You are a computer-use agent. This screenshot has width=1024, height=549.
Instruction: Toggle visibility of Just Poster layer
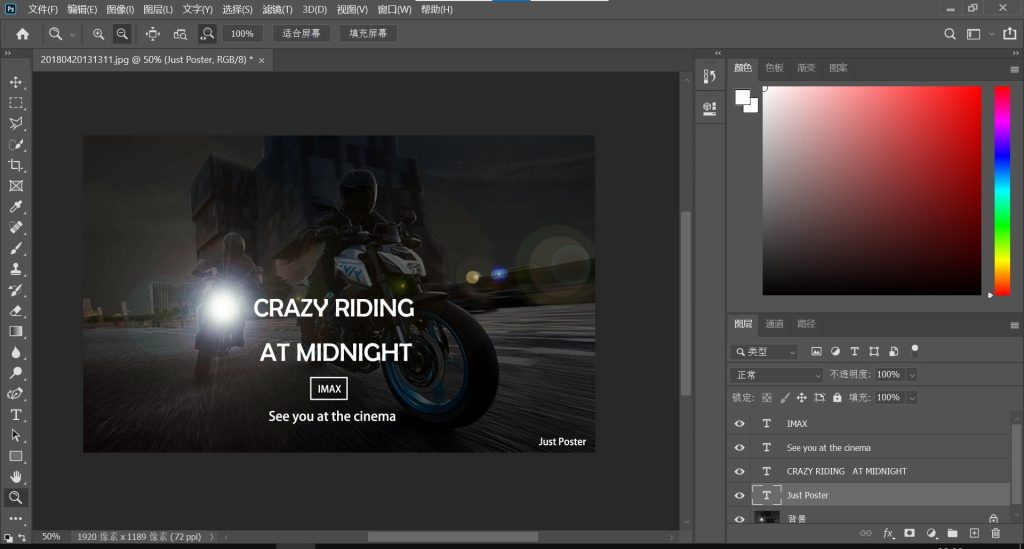[740, 495]
